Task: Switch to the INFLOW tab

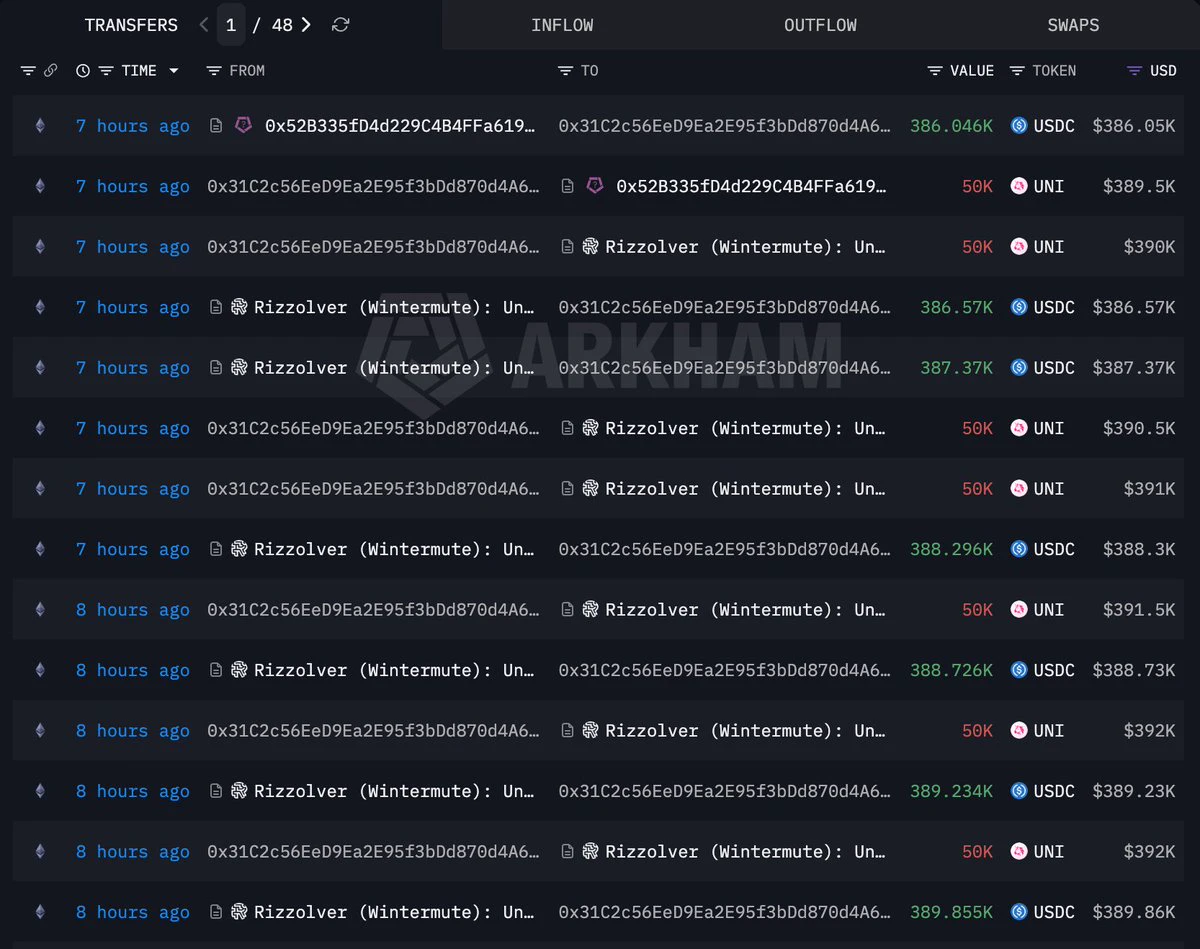Action: point(562,25)
